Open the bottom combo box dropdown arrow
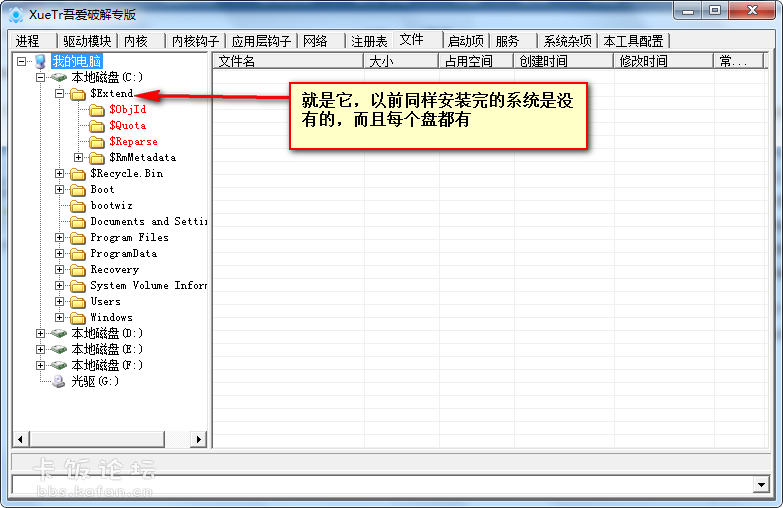 (761, 484)
